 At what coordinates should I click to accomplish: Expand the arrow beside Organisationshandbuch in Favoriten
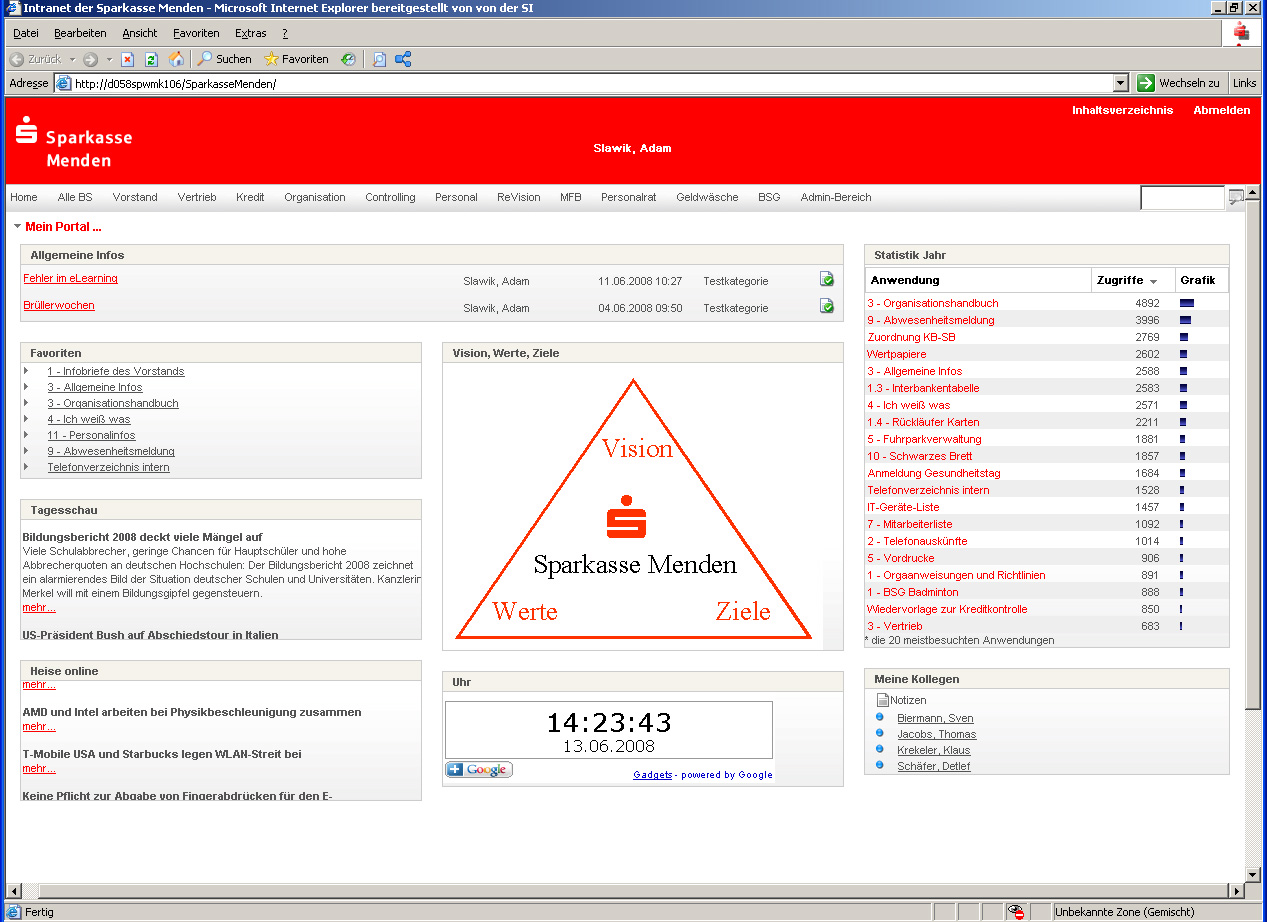tap(26, 403)
